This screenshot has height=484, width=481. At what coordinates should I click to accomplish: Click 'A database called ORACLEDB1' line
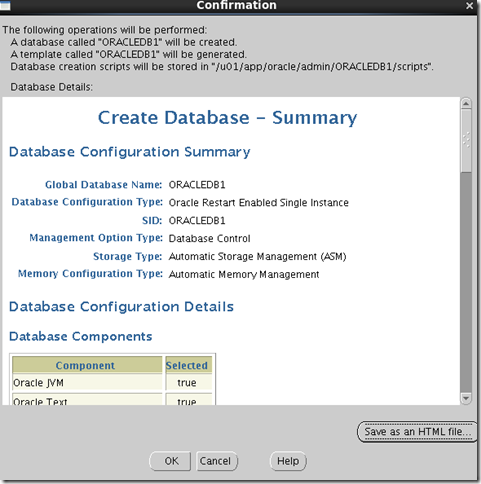point(124,42)
